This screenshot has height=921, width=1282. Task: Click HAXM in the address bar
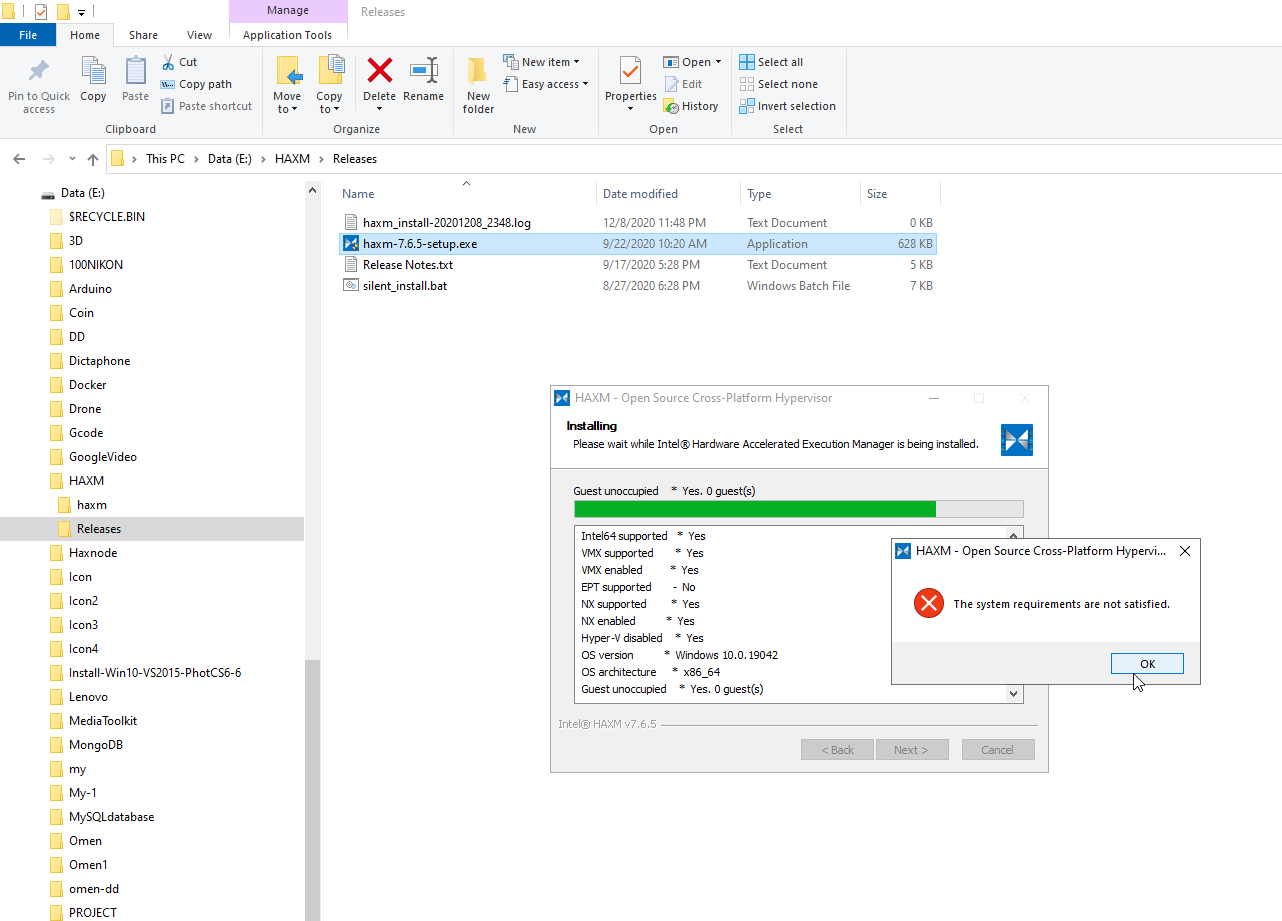(293, 159)
